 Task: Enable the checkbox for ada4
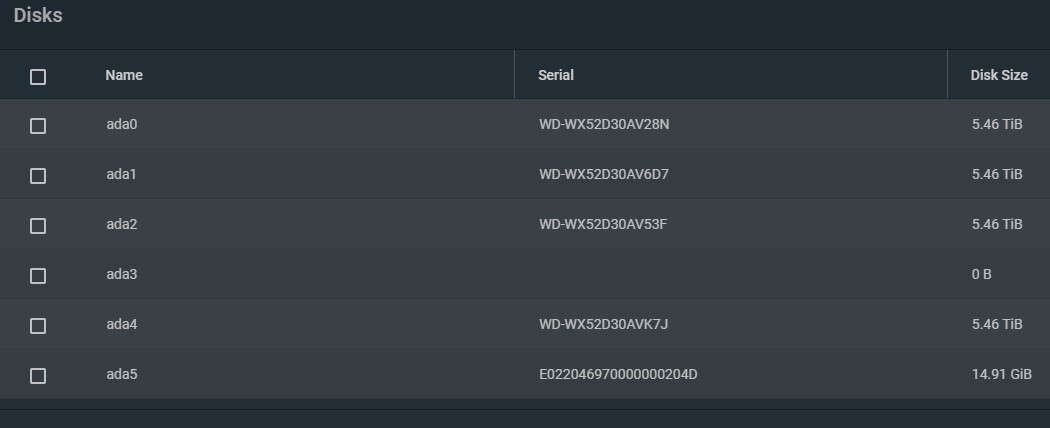38,326
